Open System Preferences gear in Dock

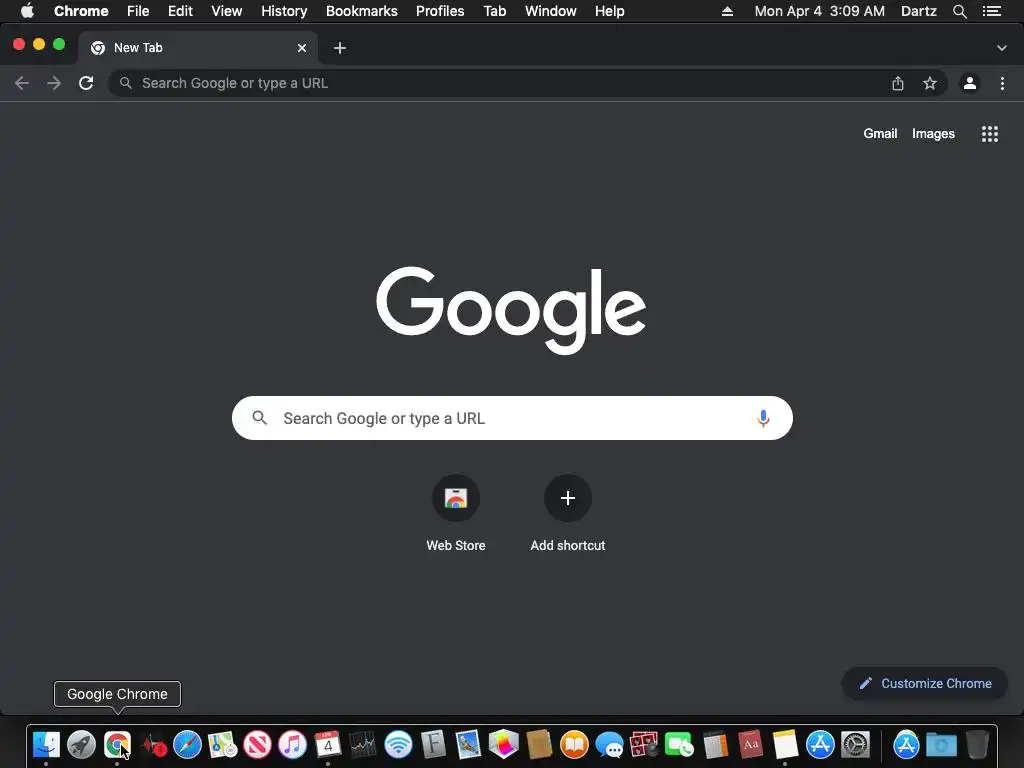click(856, 744)
